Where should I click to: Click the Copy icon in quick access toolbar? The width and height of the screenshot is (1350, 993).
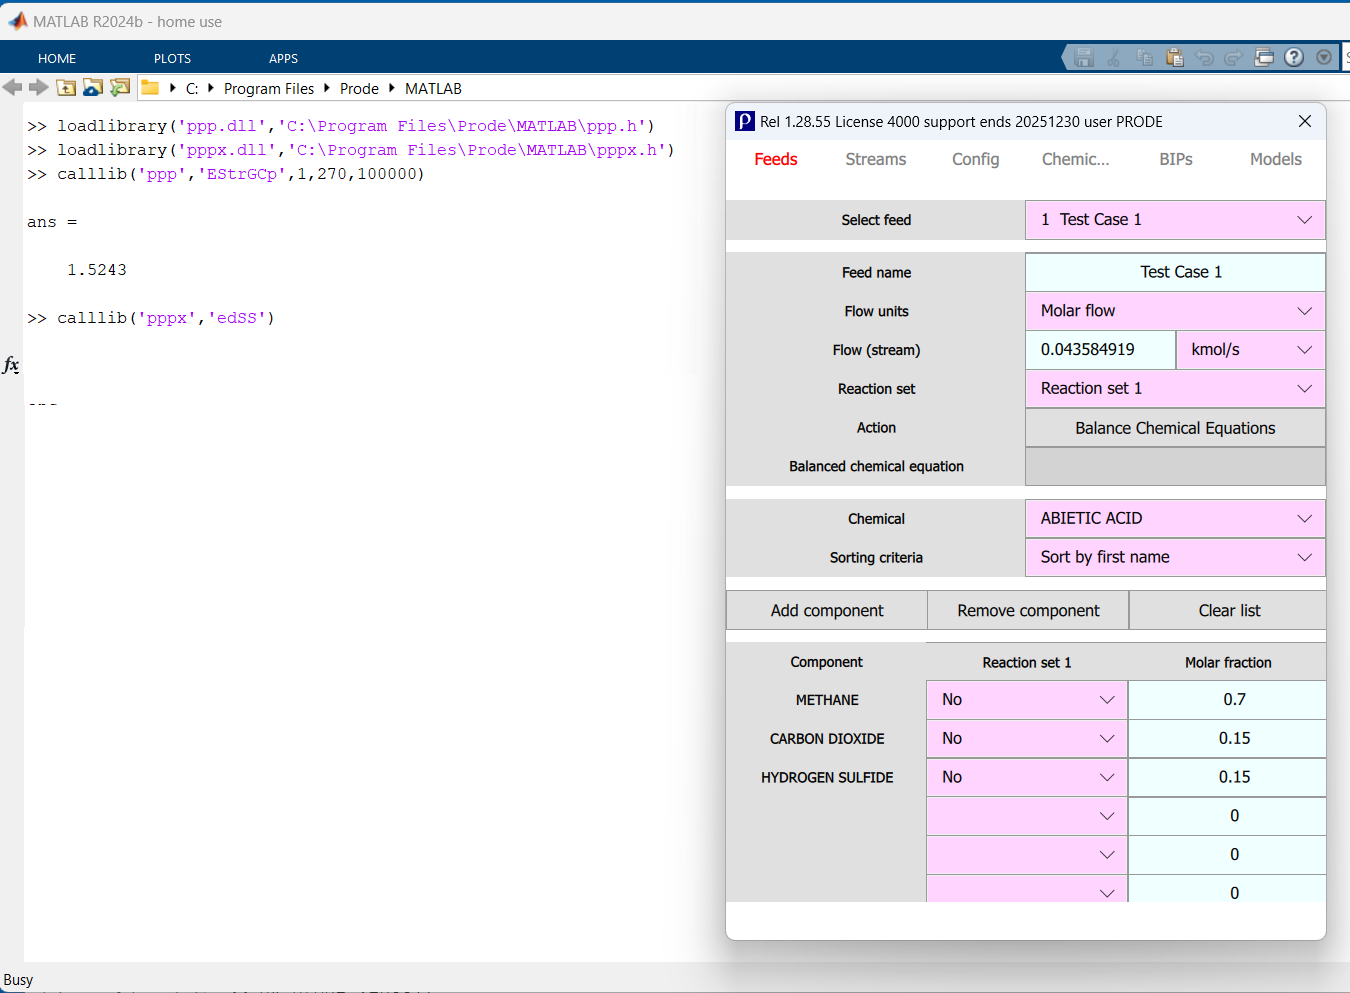pos(1145,58)
